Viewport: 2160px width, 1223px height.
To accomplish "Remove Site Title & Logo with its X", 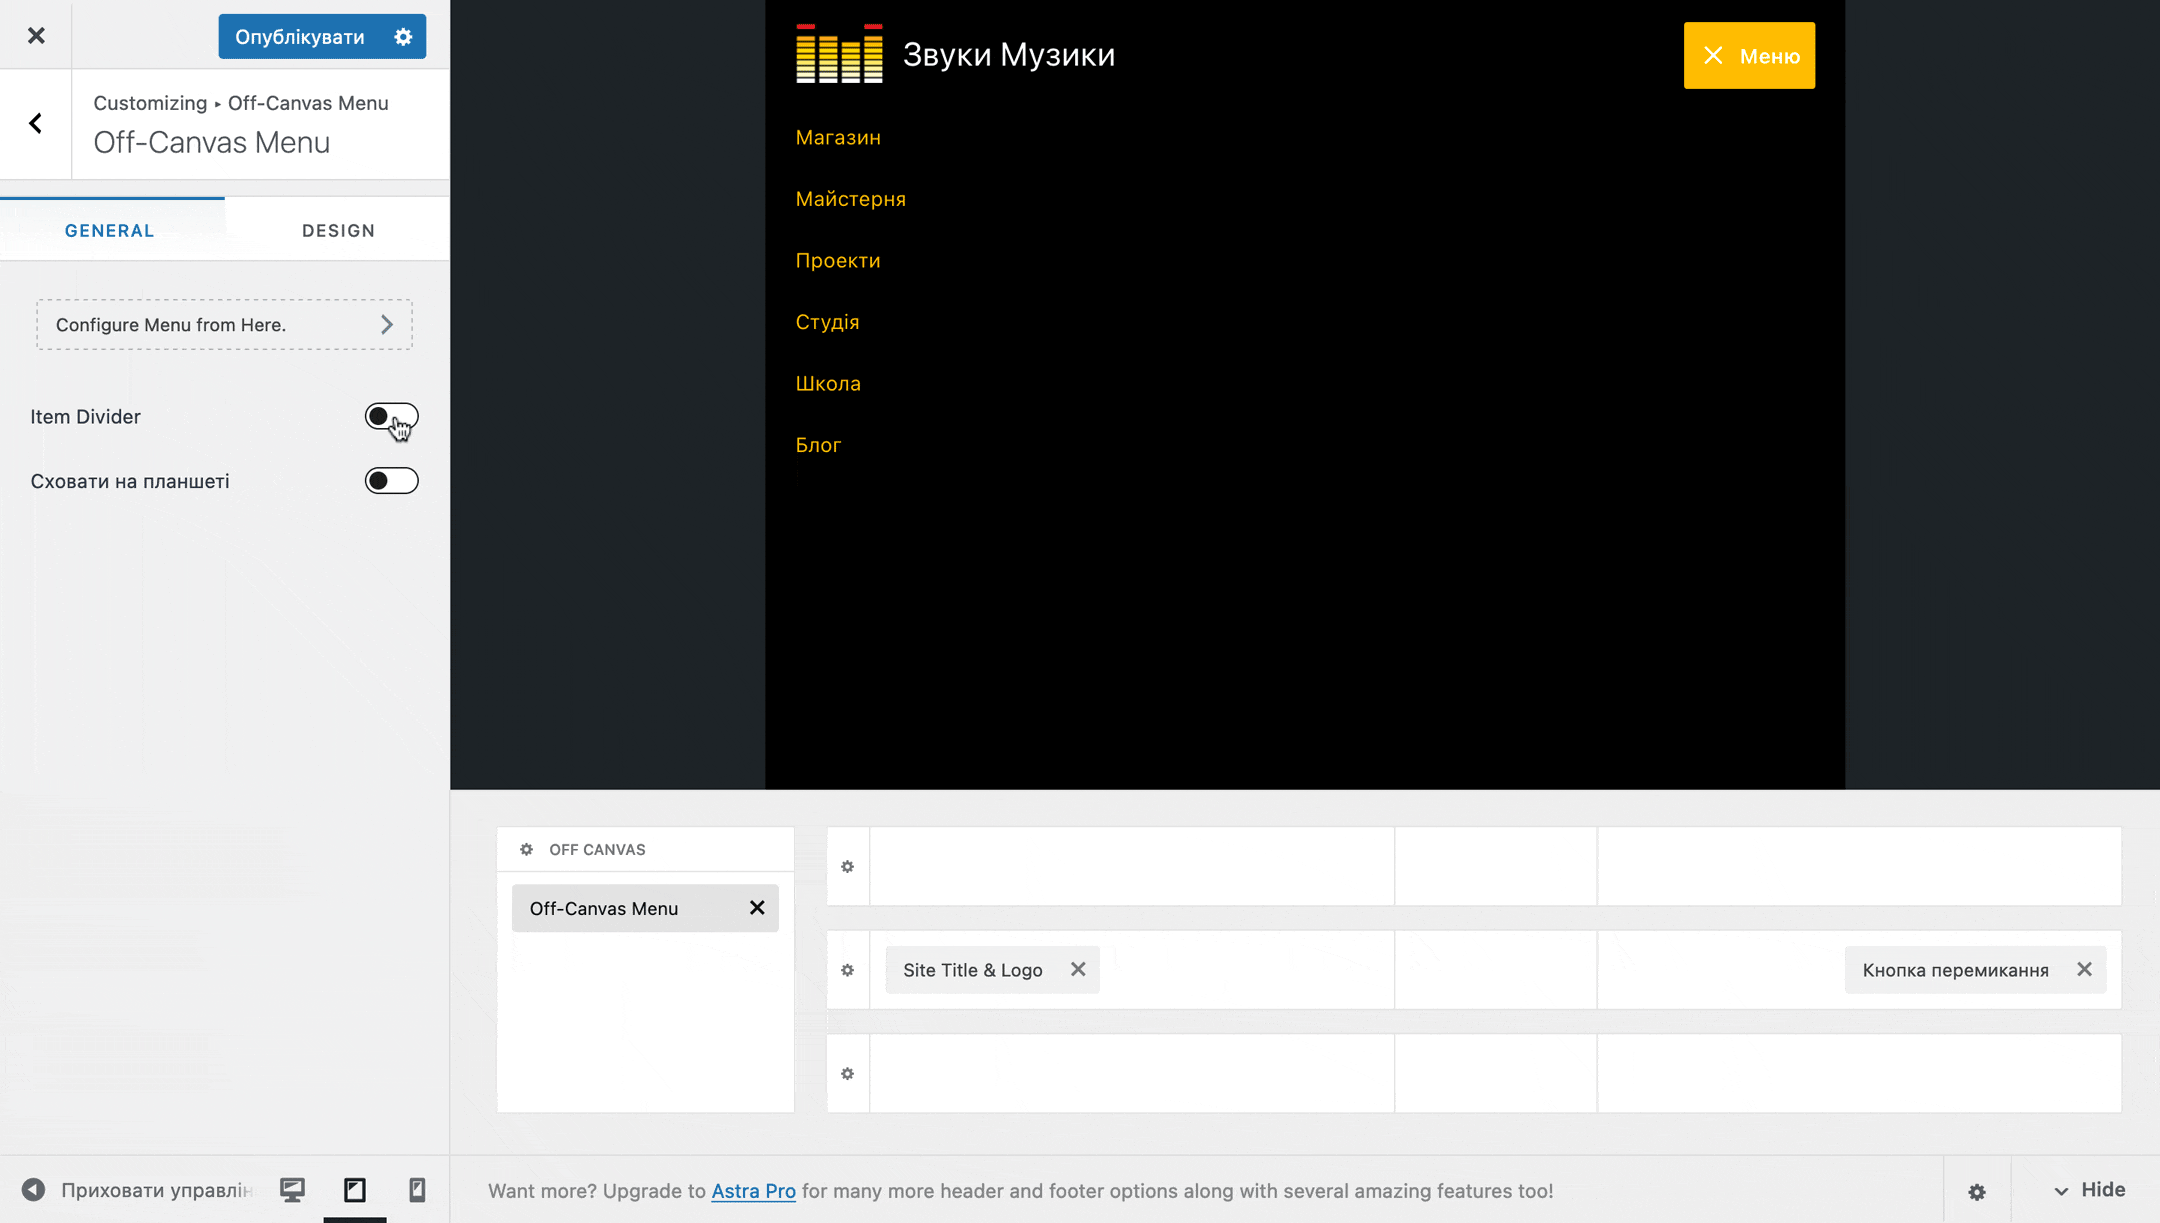I will point(1078,970).
